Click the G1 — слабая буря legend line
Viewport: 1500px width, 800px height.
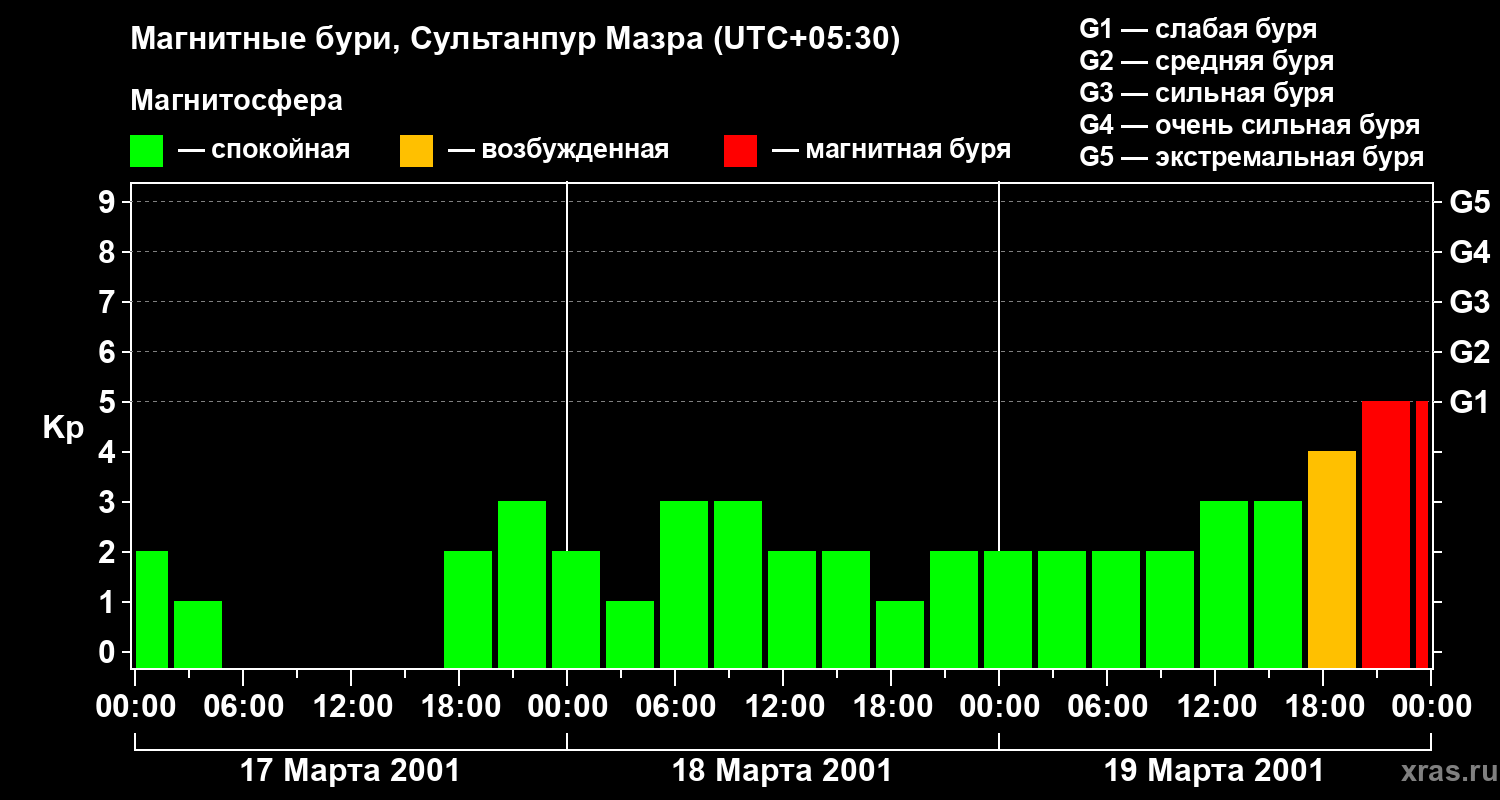click(x=1198, y=29)
